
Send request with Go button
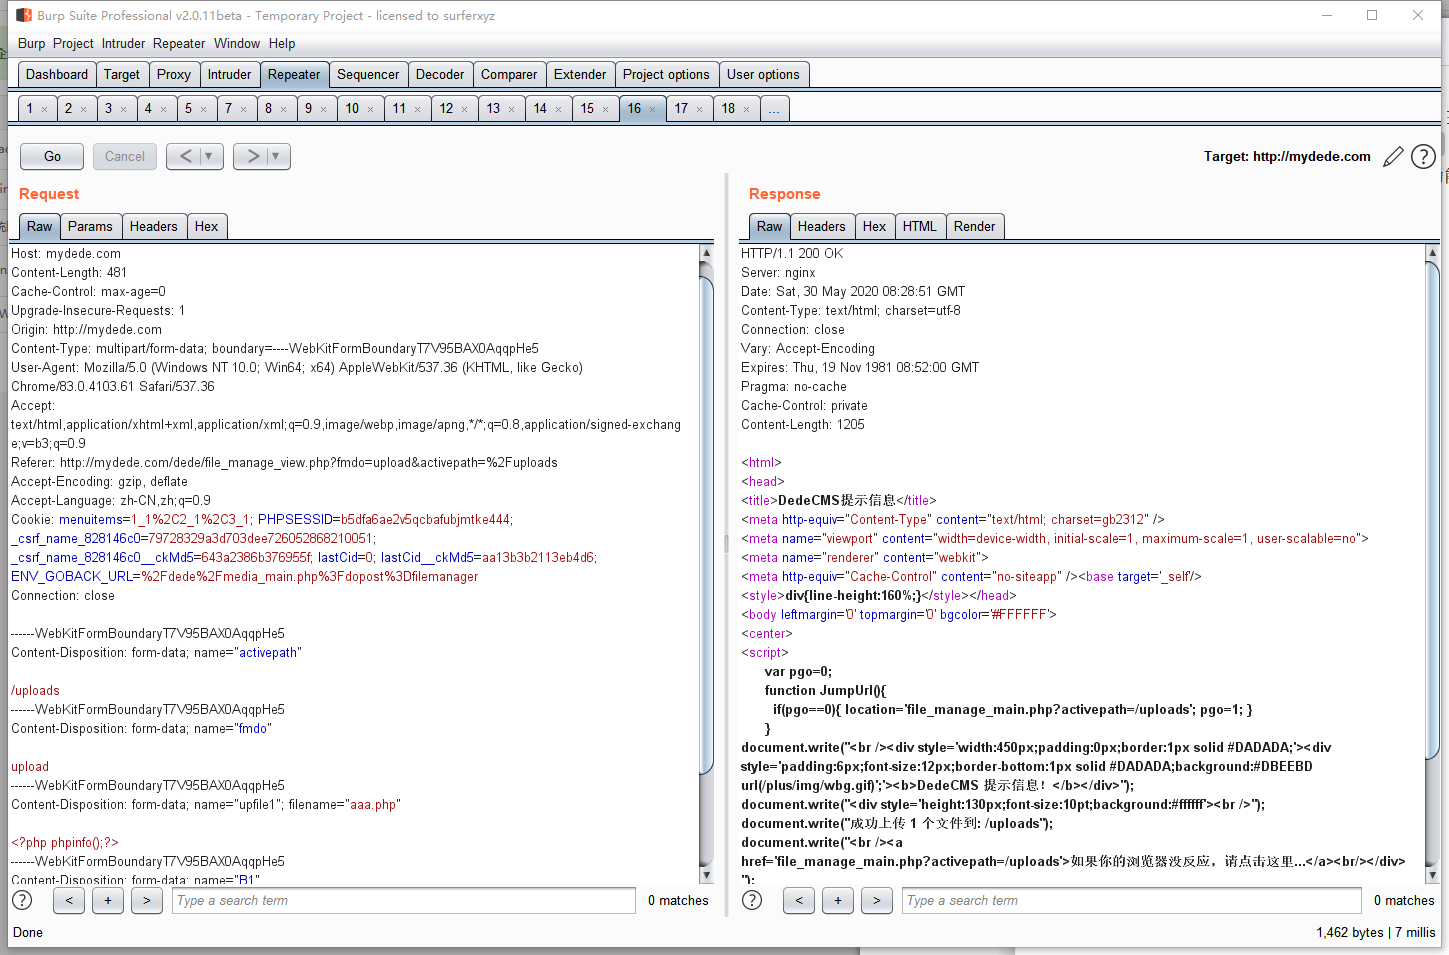coord(52,156)
